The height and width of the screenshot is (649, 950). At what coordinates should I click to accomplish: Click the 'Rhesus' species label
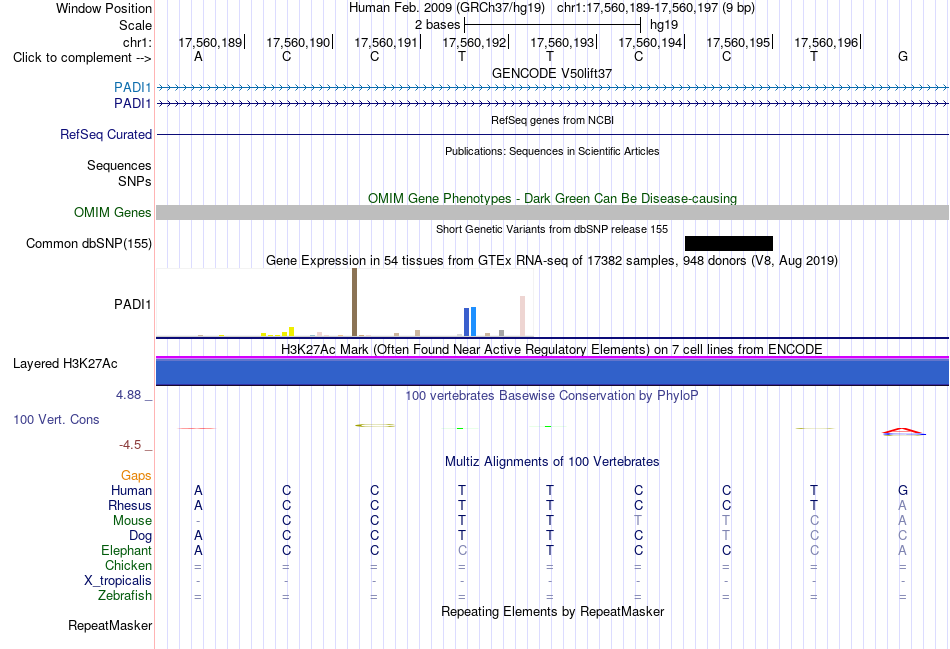(x=130, y=505)
